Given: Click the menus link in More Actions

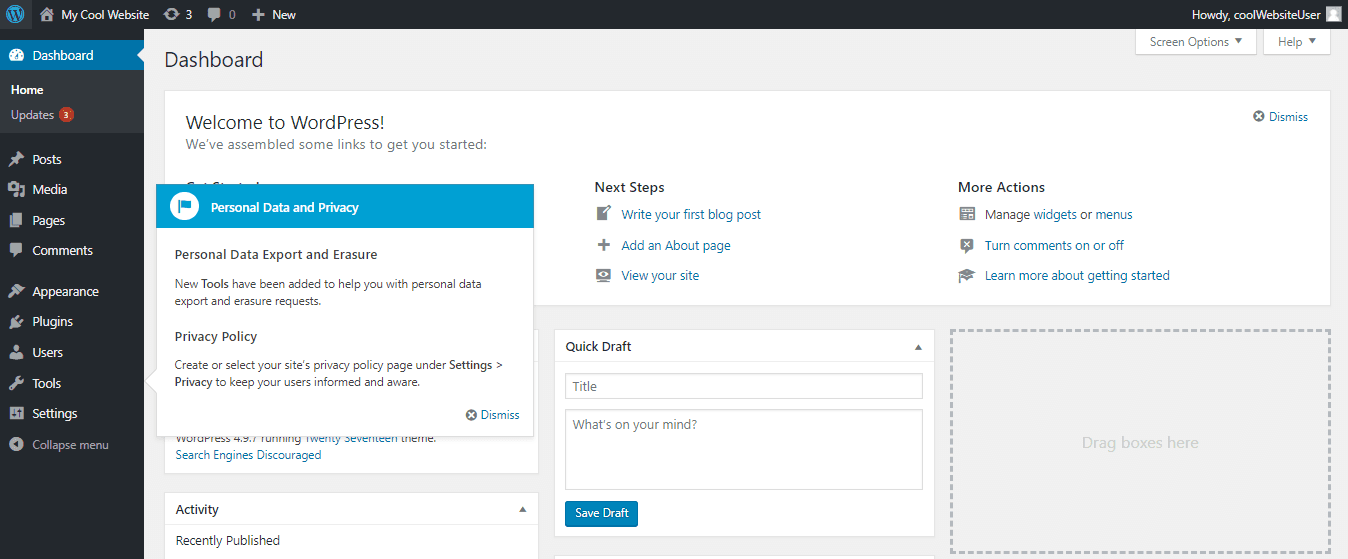Looking at the screenshot, I should pyautogui.click(x=1114, y=214).
